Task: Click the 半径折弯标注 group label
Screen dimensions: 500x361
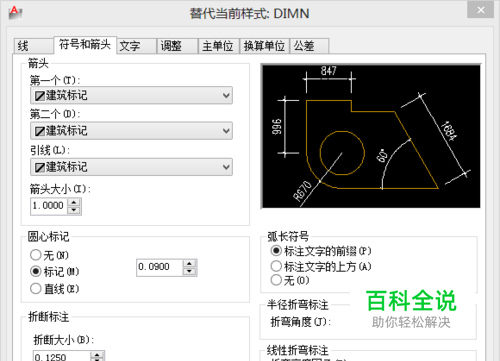Action: click(298, 304)
